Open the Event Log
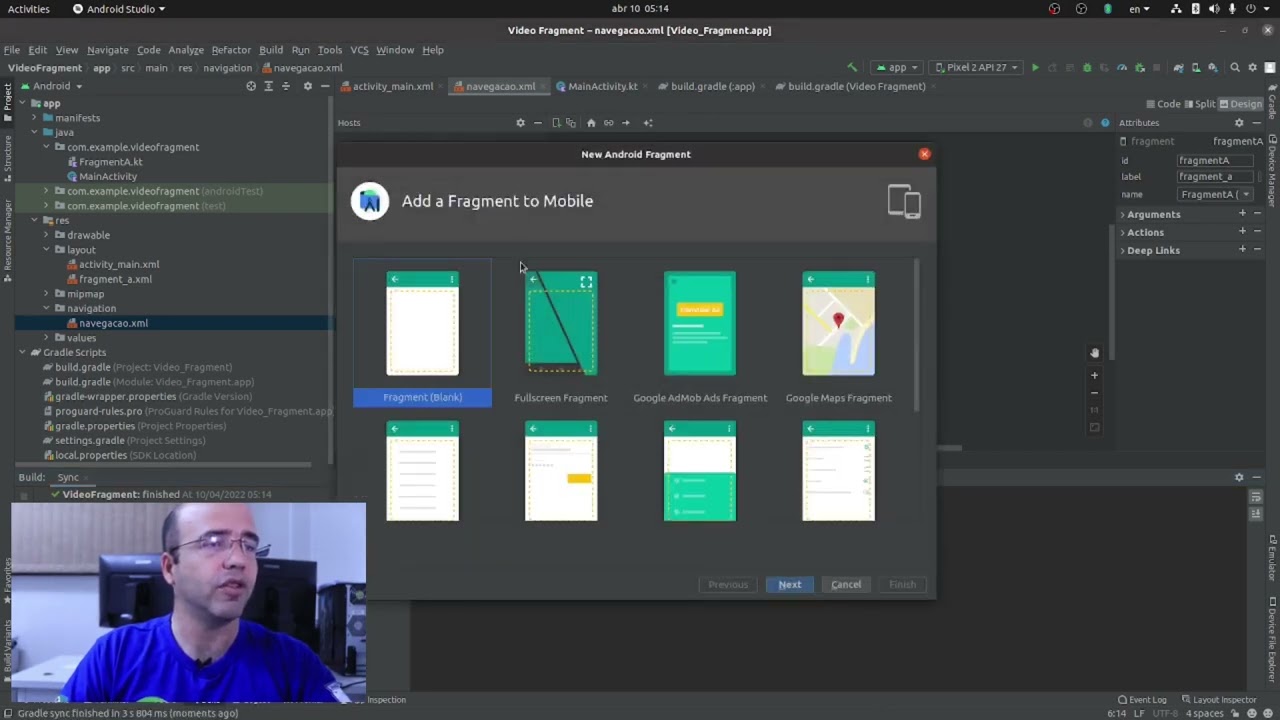Screen dimensions: 1280x720 [1141, 700]
